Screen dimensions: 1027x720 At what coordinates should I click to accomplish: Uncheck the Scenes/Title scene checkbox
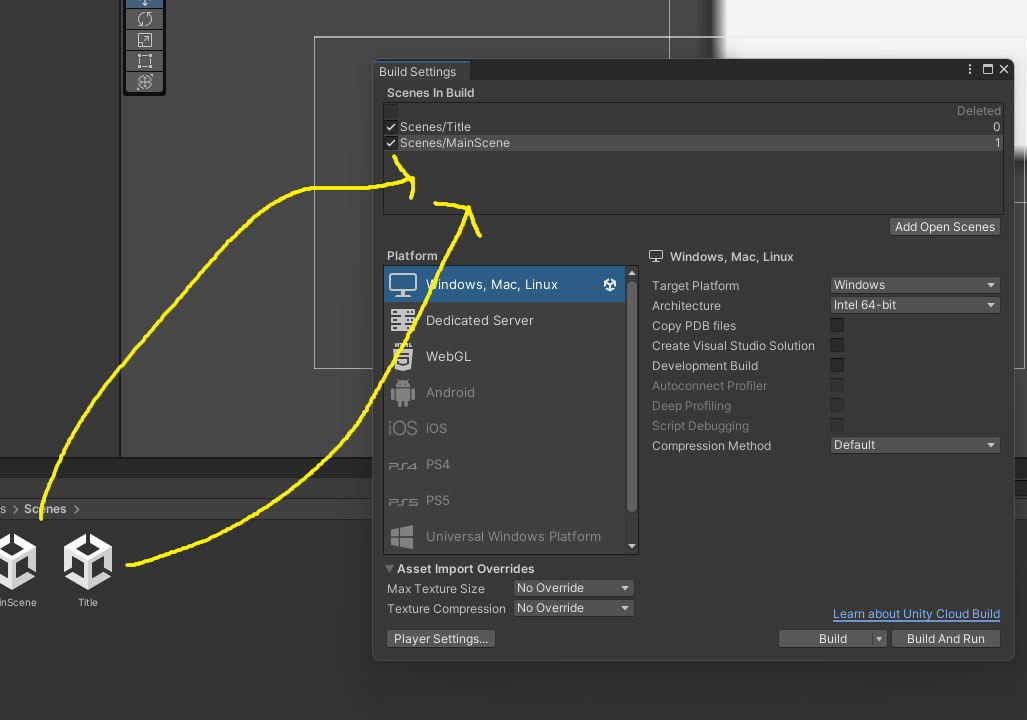click(x=391, y=127)
